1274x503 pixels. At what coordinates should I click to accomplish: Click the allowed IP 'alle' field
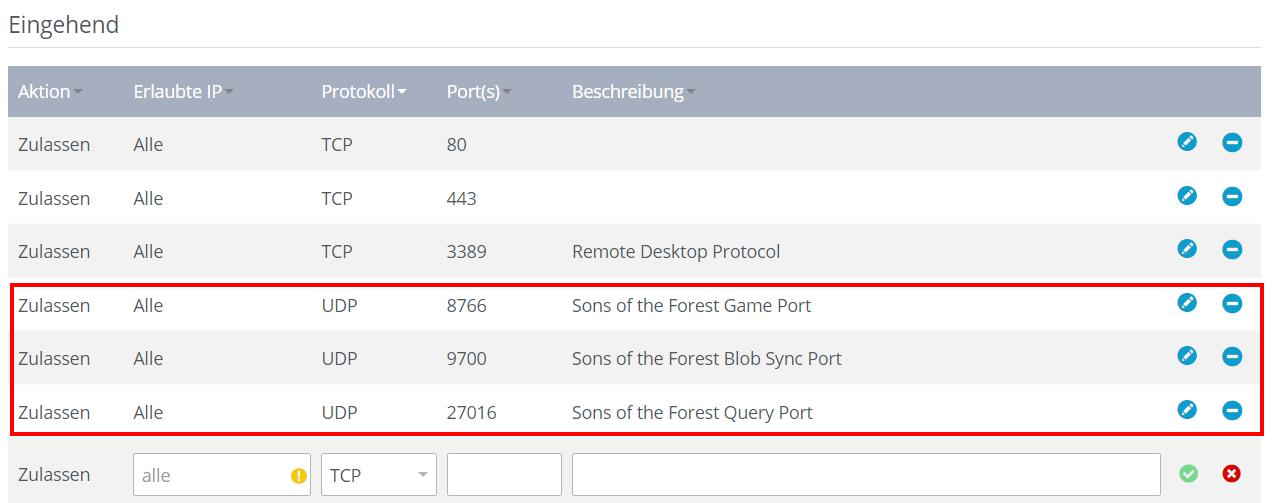(222, 474)
